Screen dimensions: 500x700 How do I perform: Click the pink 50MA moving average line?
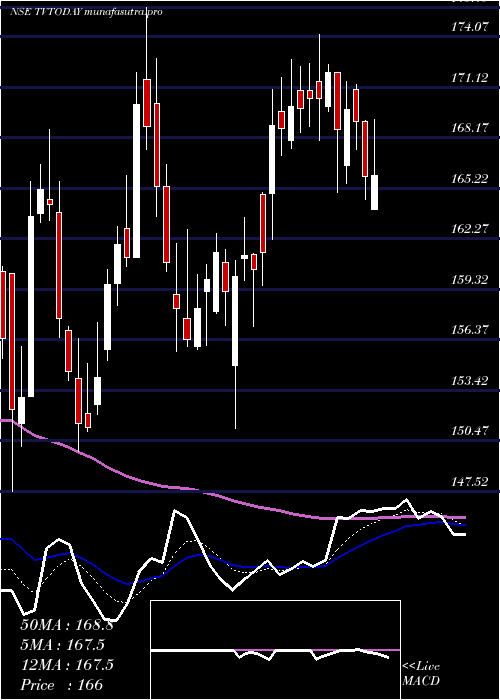point(232,500)
